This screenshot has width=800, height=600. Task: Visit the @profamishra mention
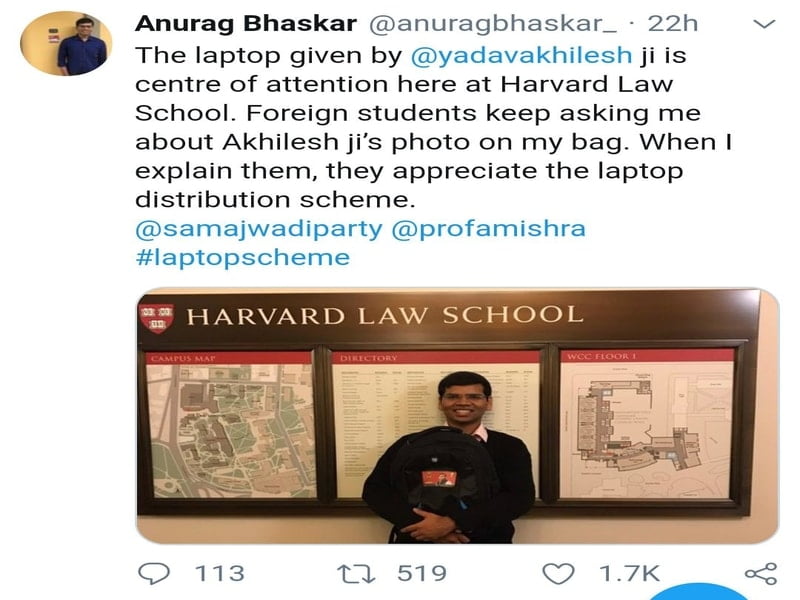coord(488,229)
